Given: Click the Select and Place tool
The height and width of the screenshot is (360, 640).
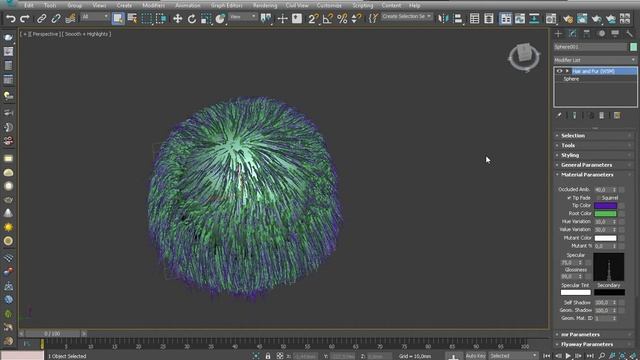Looking at the screenshot, I should click(x=220, y=19).
